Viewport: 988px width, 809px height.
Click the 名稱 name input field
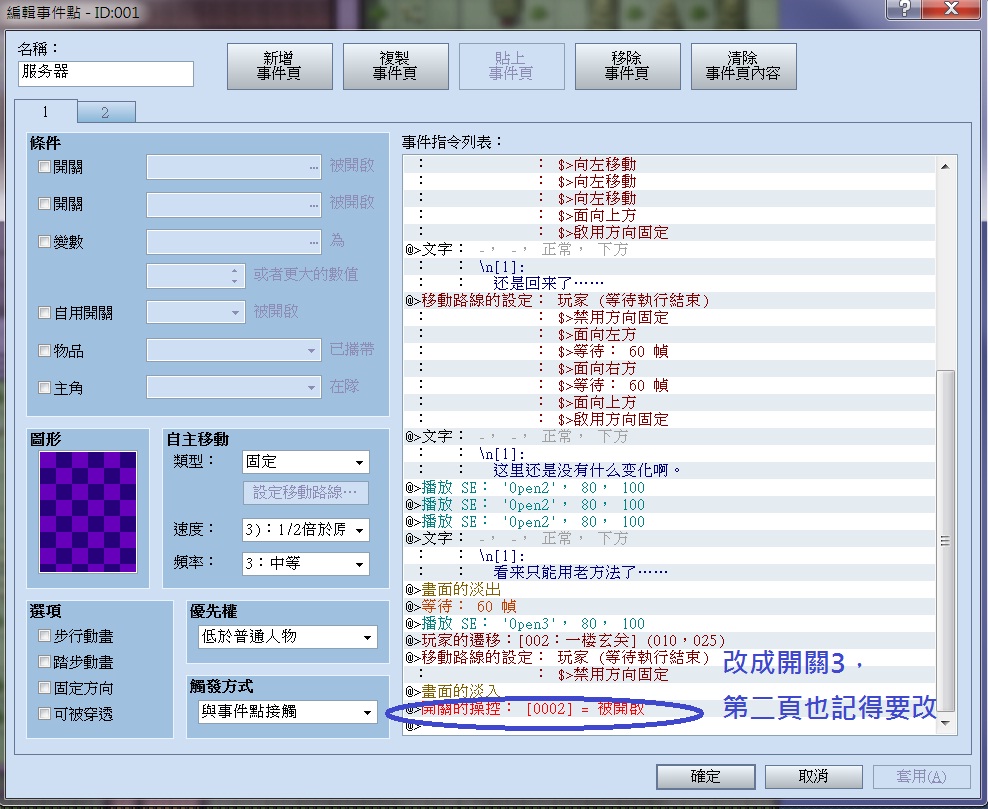[x=106, y=74]
